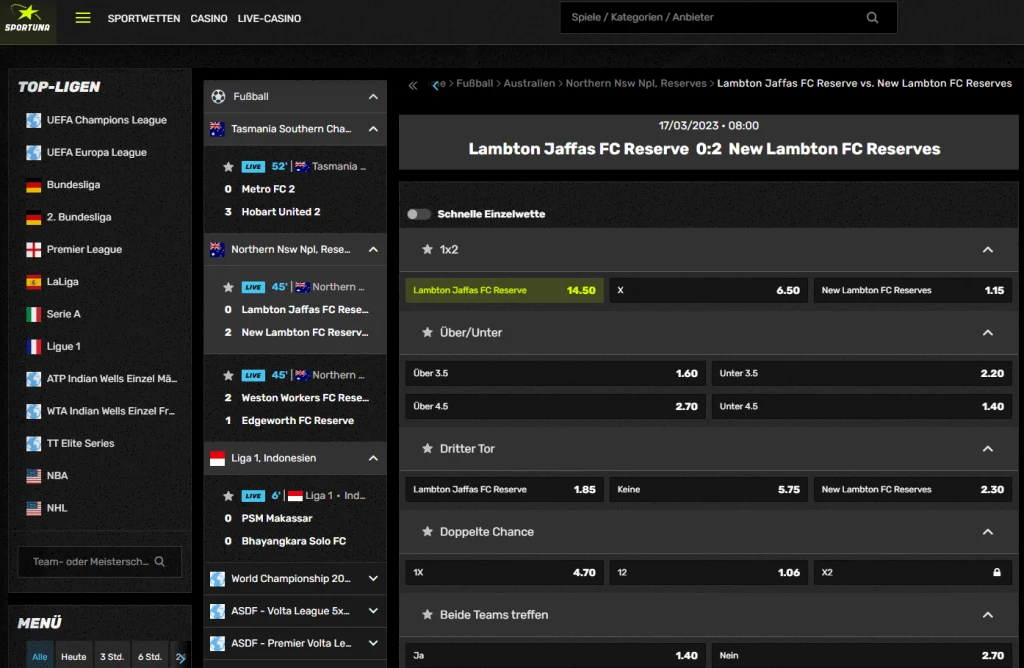
Task: Click the locked X2 odds padlock
Action: click(x=997, y=572)
